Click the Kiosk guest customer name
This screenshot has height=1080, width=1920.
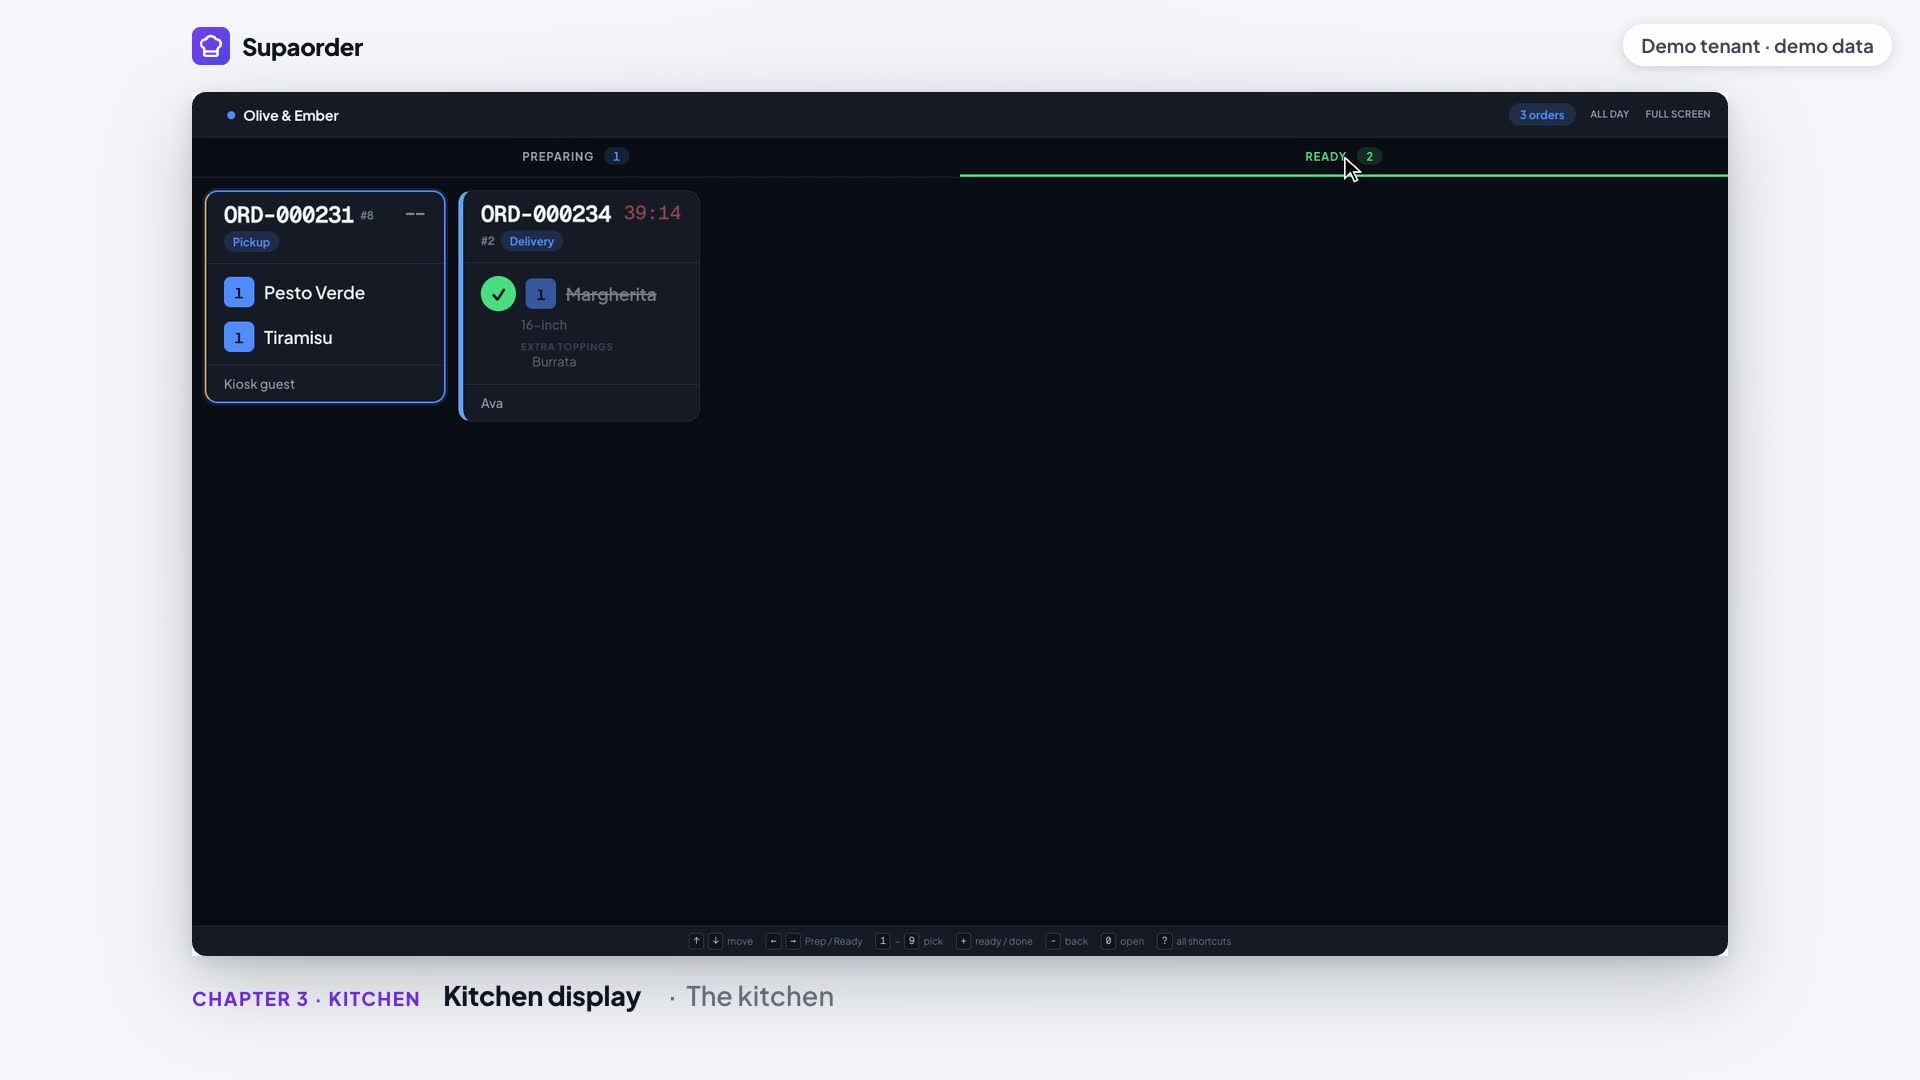point(259,384)
